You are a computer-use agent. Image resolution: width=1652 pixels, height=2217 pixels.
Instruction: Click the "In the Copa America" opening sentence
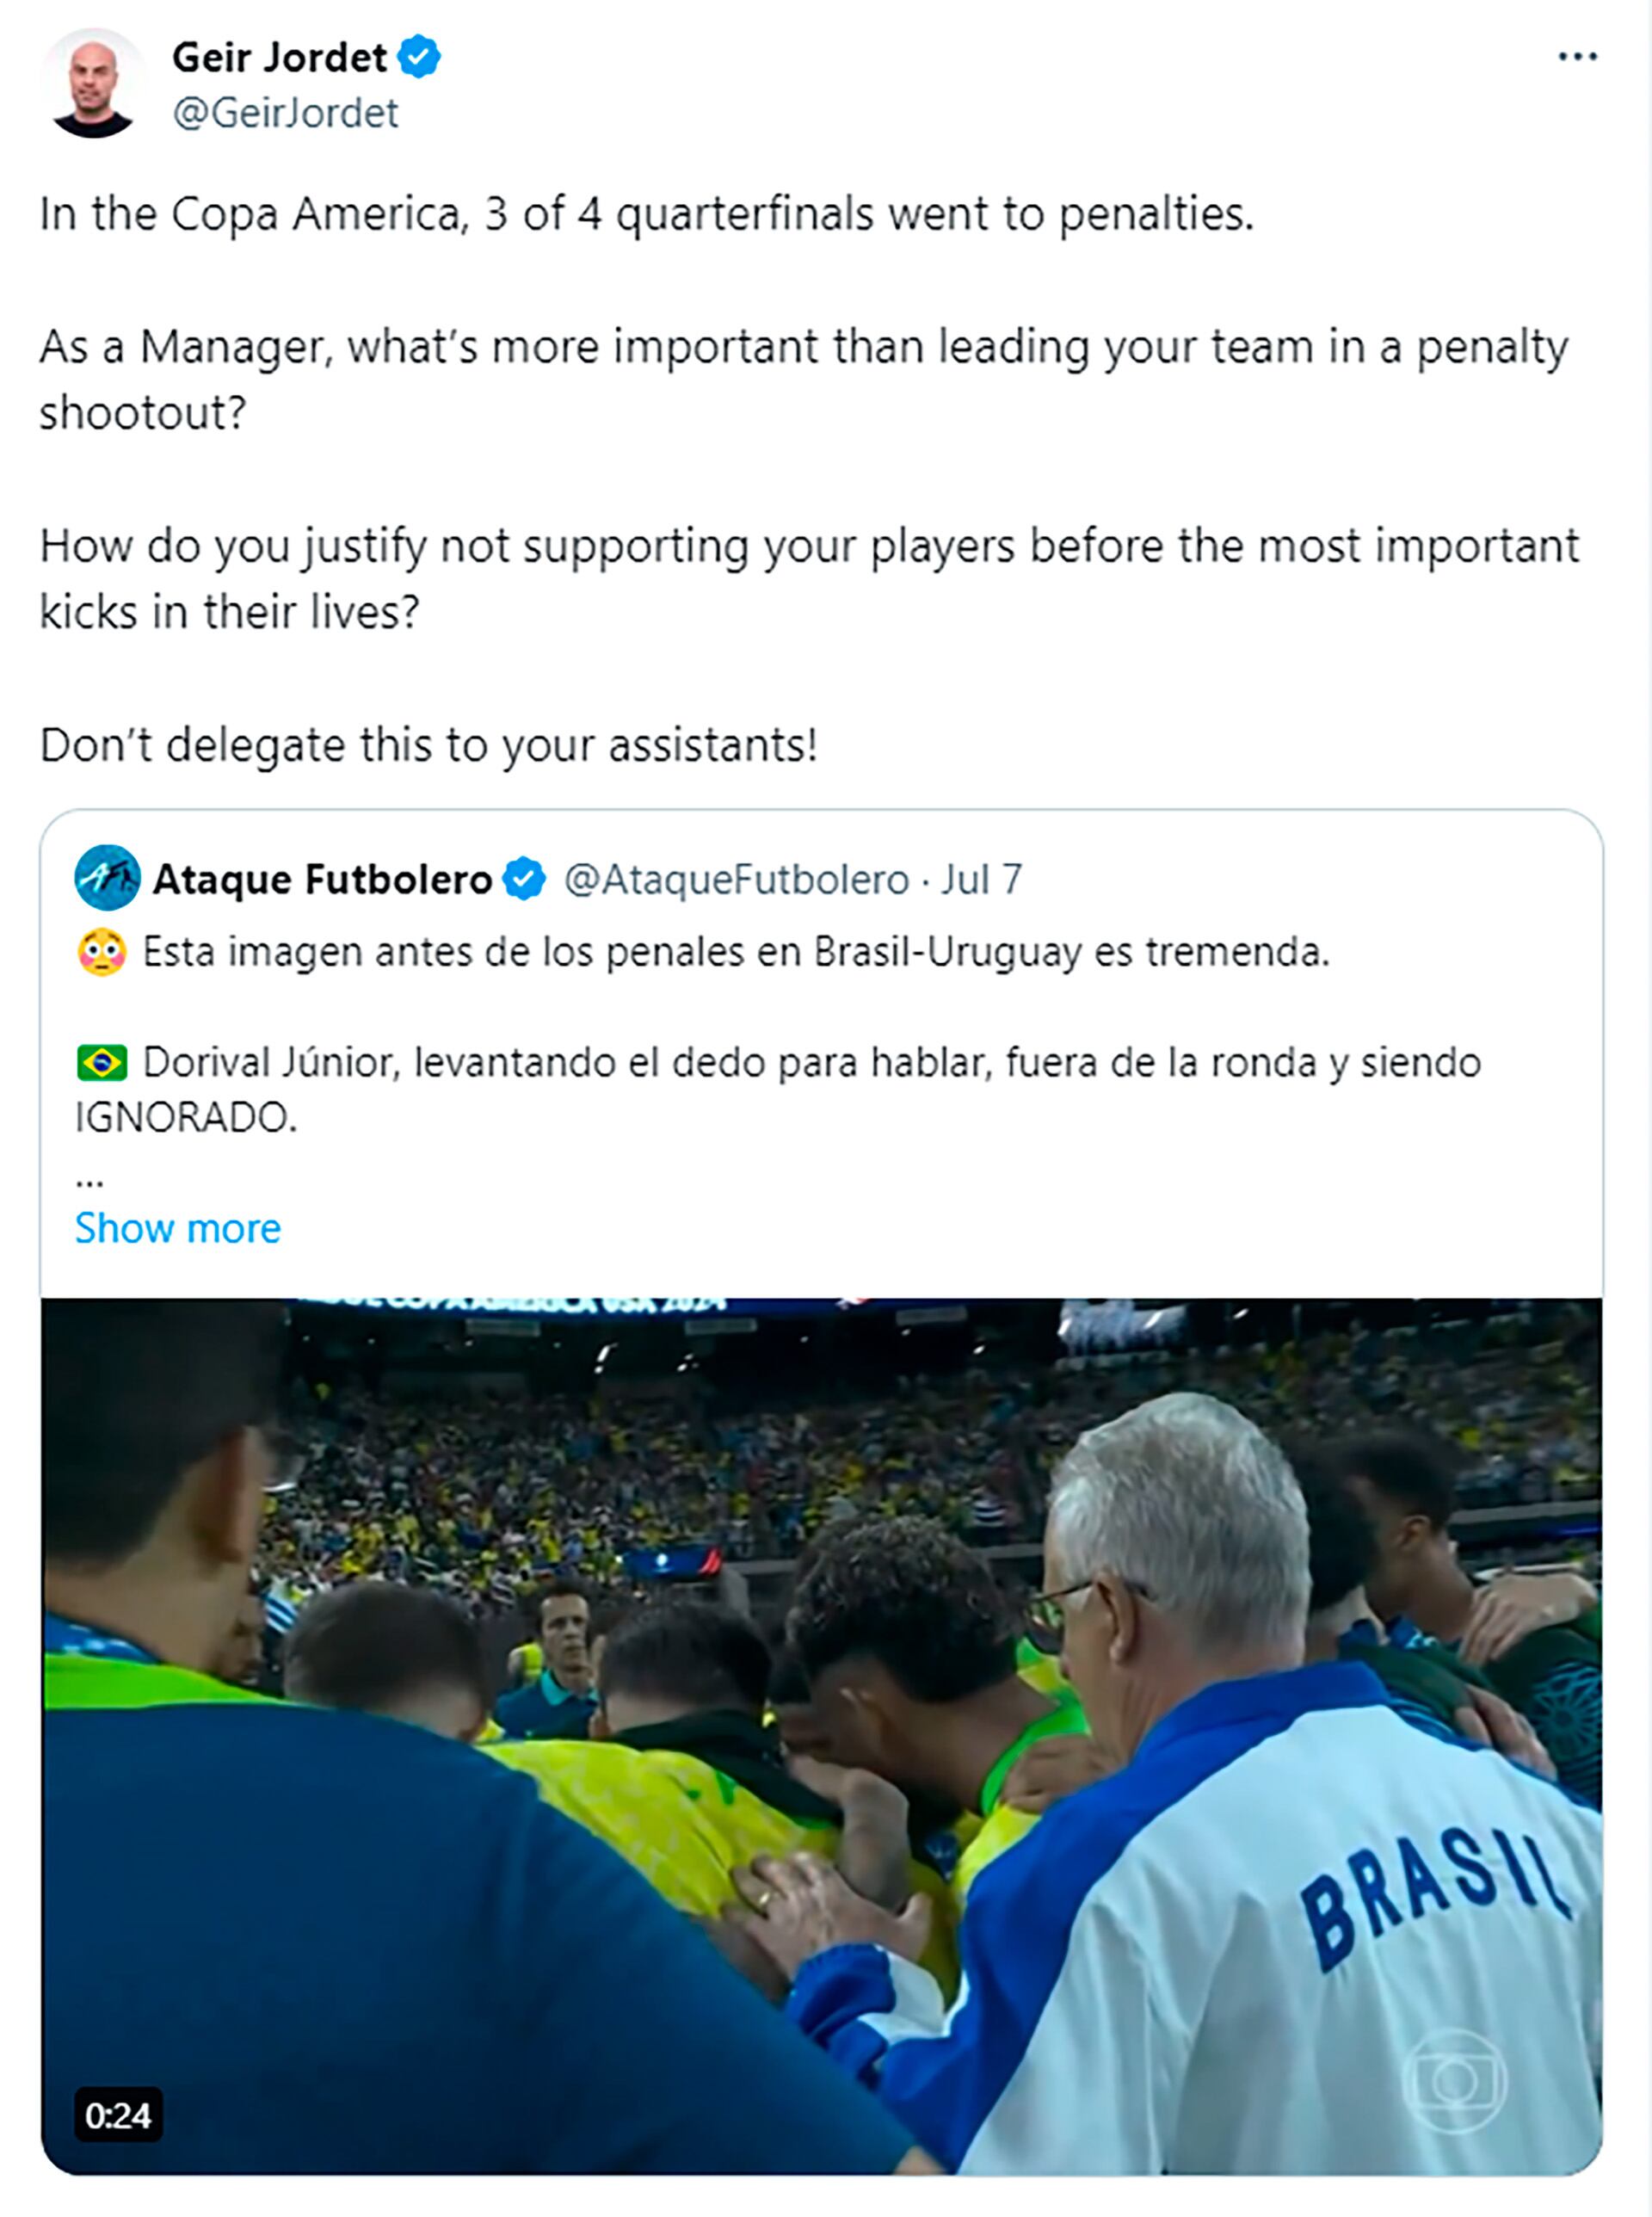pyautogui.click(x=646, y=214)
